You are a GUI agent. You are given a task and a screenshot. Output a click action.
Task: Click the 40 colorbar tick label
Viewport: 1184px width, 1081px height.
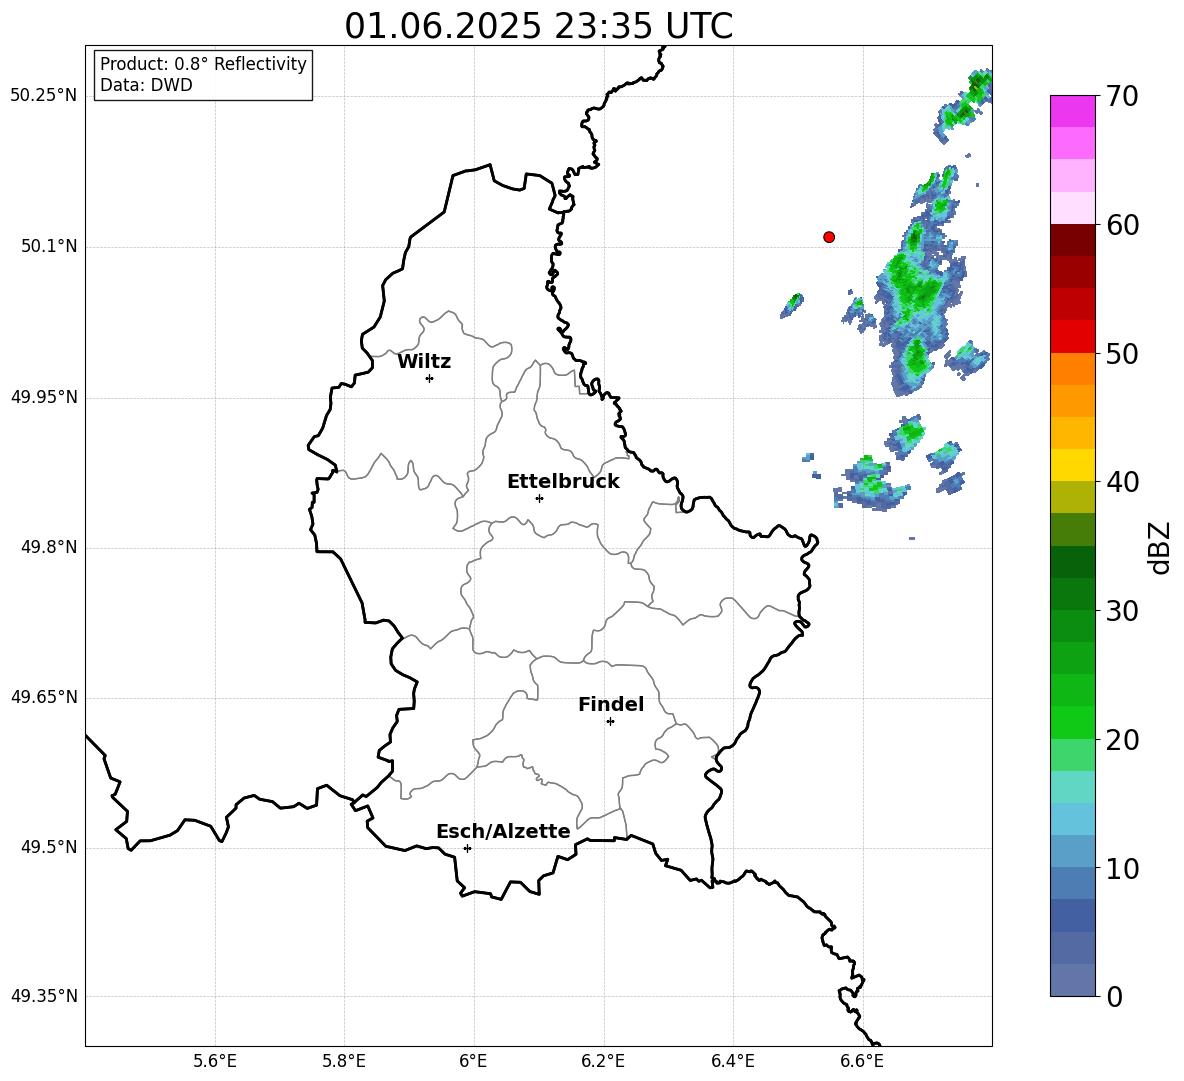(x=1122, y=482)
